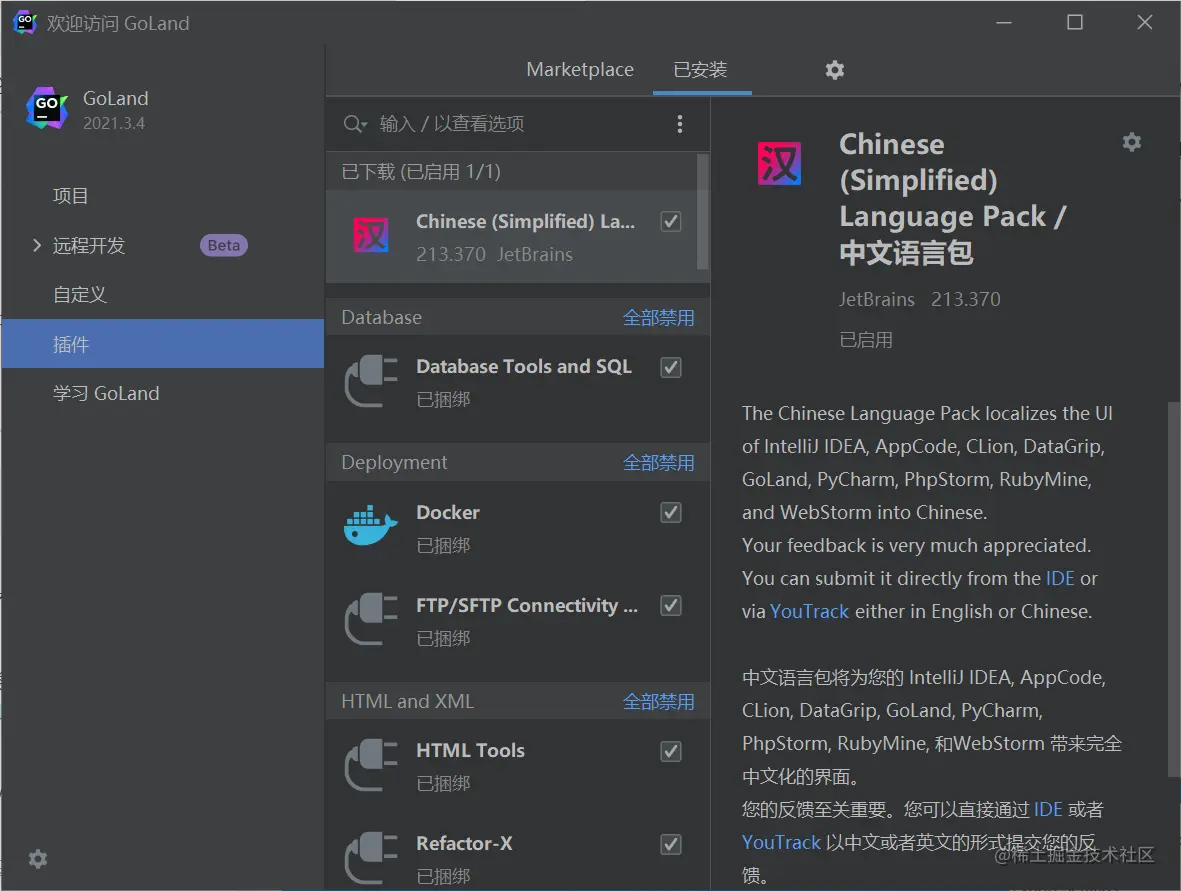The height and width of the screenshot is (891, 1181).
Task: Select the Database Tools and SQL row
Action: click(x=518, y=382)
